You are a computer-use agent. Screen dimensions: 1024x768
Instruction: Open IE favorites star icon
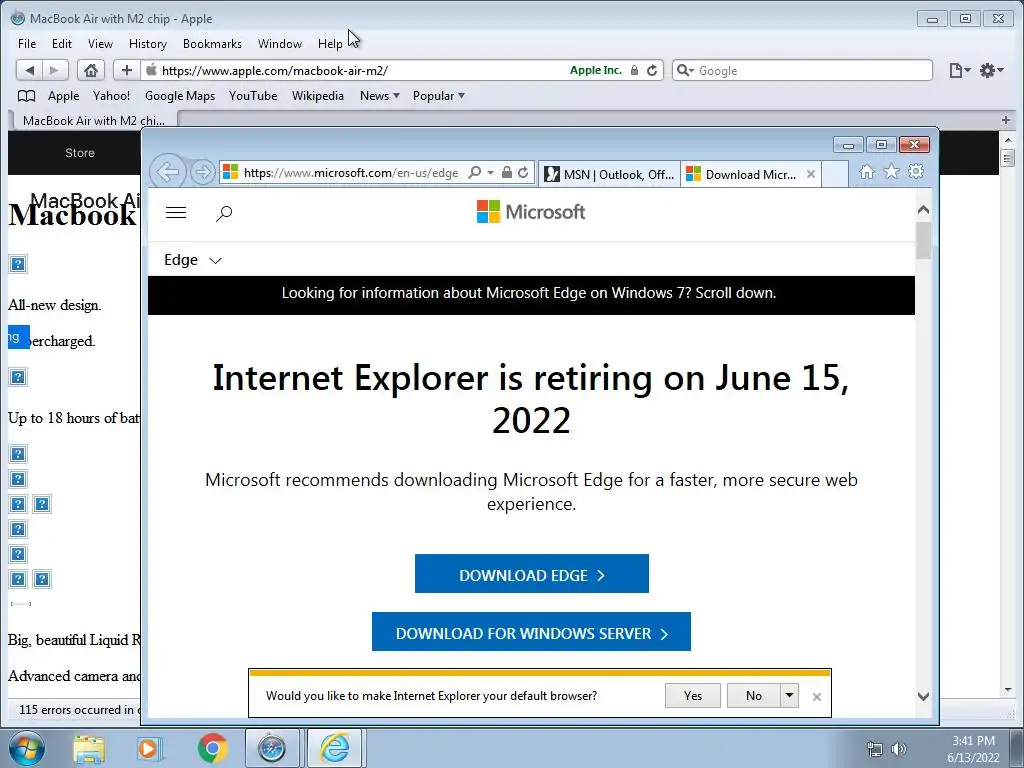[x=891, y=172]
